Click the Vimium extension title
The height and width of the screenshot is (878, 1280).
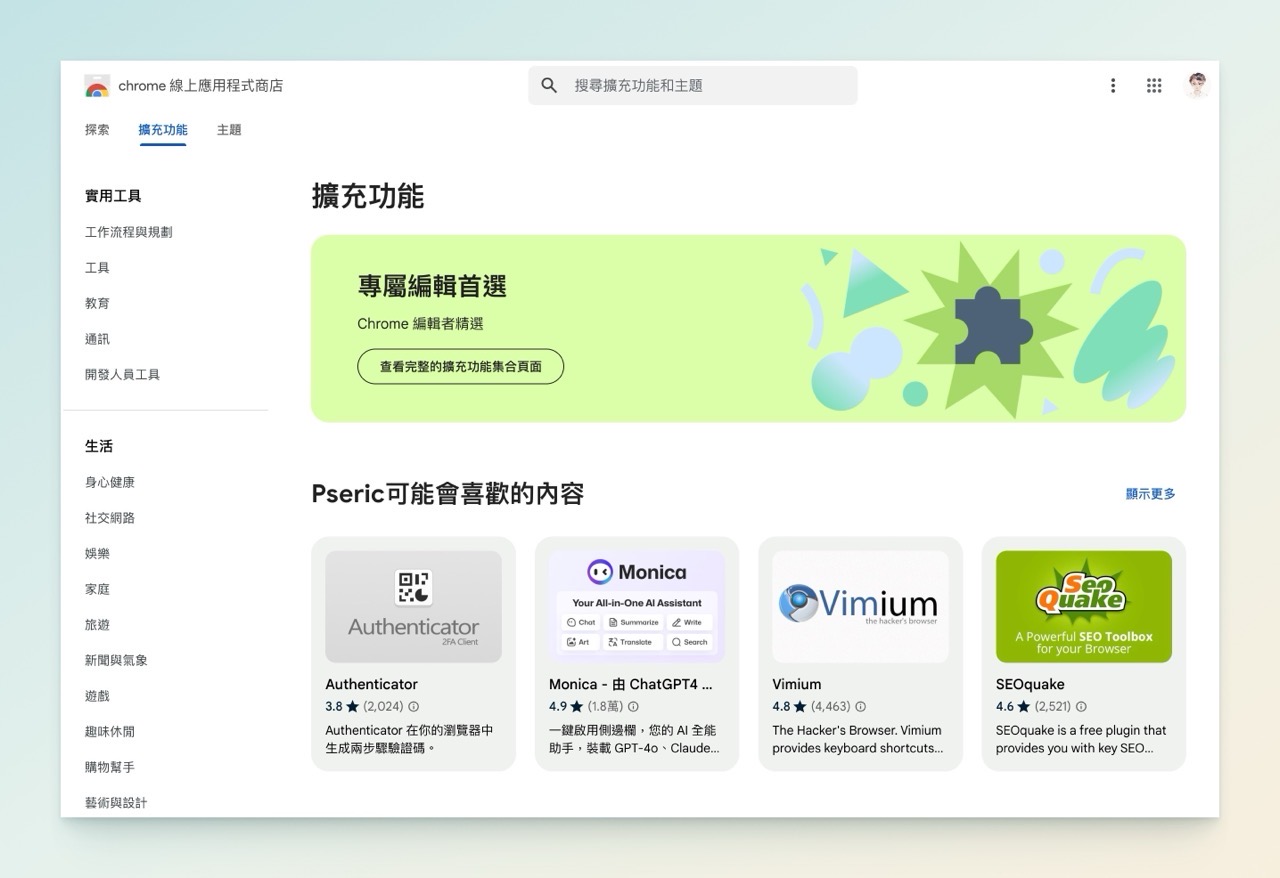tap(797, 685)
